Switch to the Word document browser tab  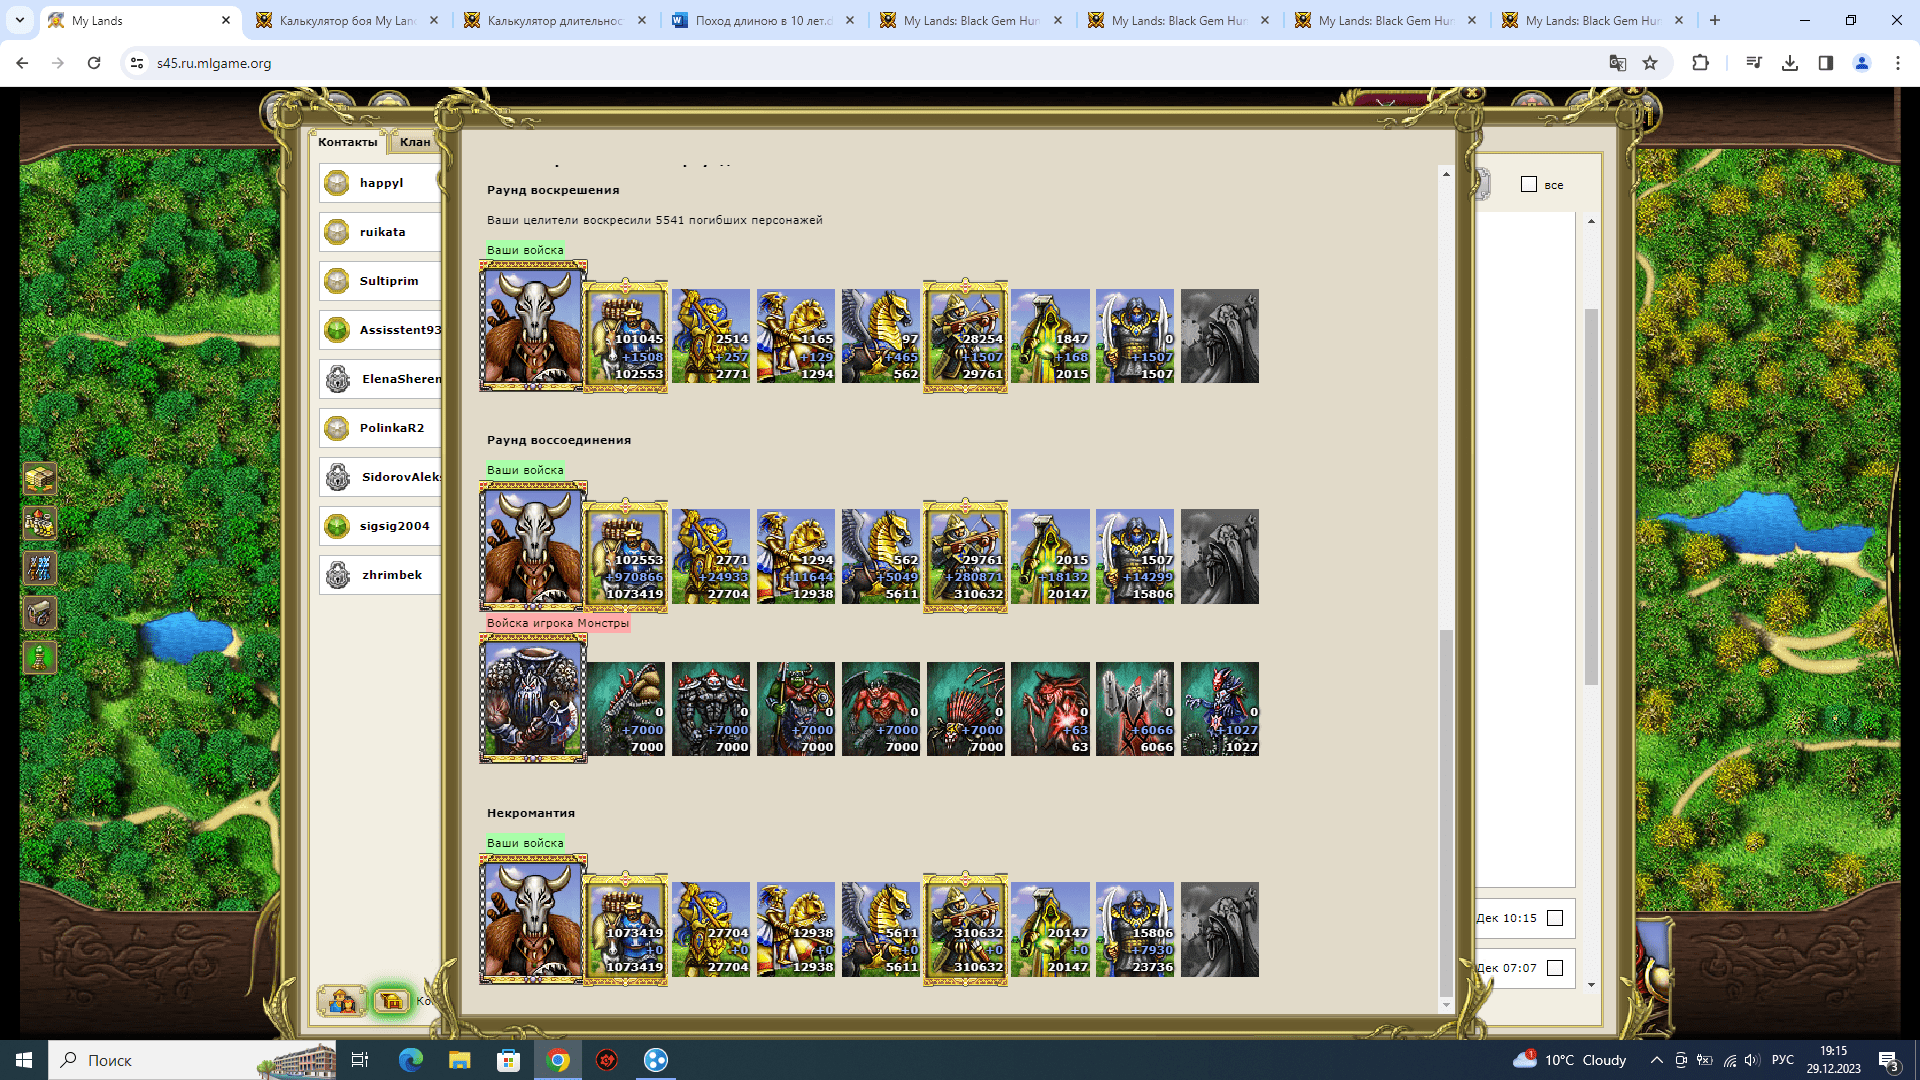pos(764,20)
